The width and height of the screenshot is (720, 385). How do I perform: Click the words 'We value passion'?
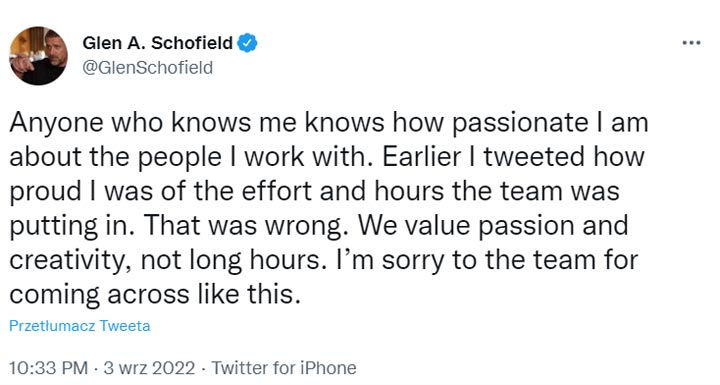[460, 226]
